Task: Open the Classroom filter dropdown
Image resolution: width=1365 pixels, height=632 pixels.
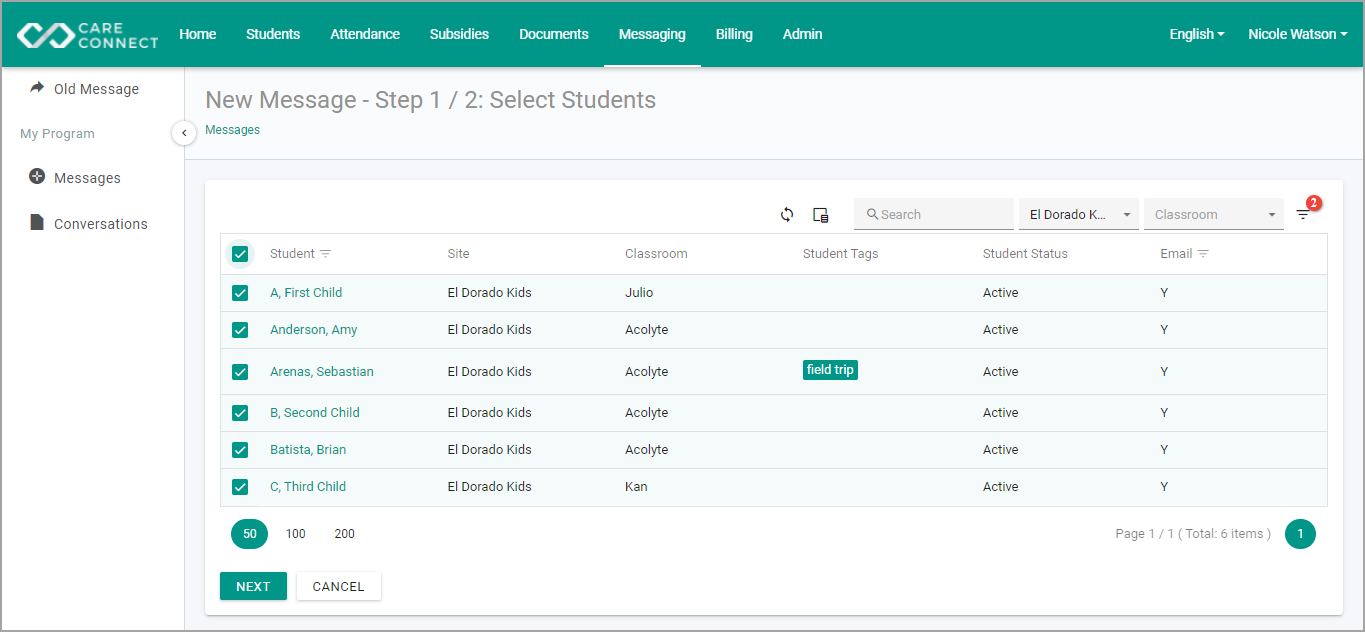Action: click(1214, 214)
